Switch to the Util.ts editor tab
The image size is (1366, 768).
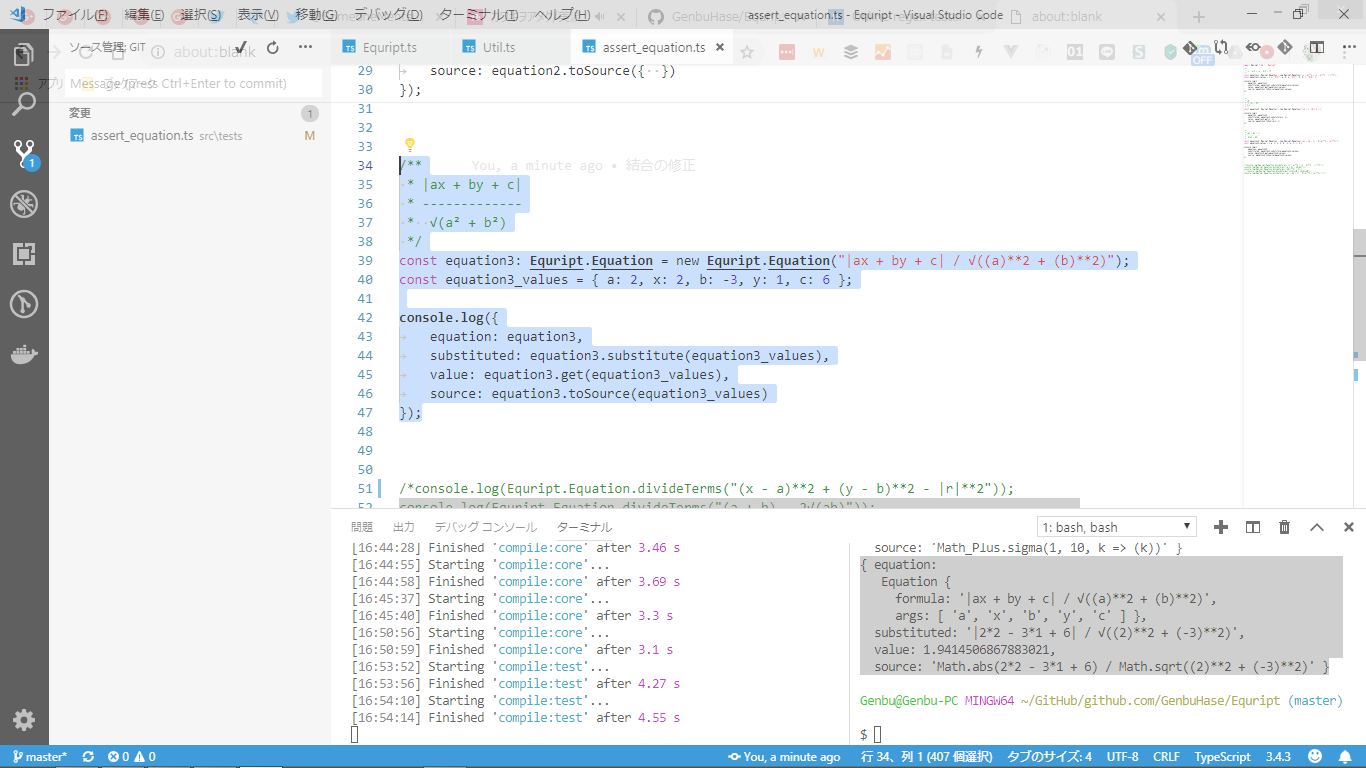498,47
